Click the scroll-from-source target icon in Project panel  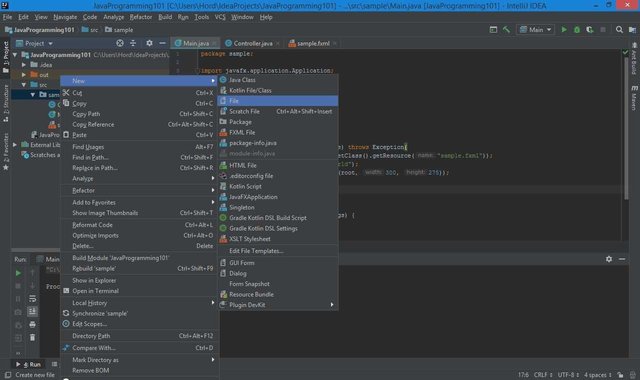pos(120,43)
